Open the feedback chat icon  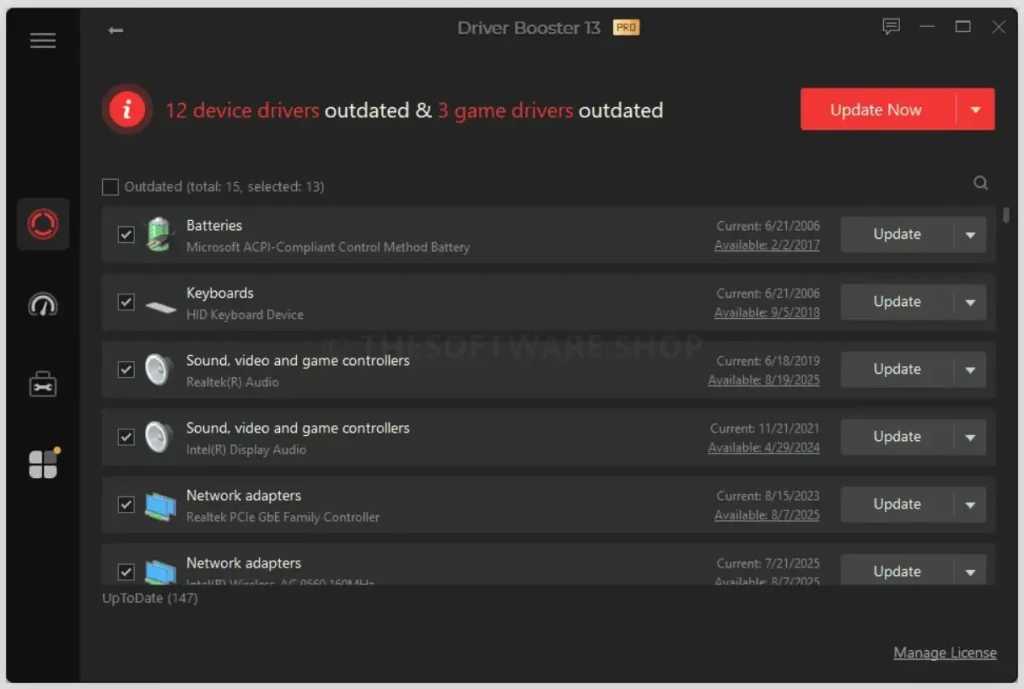(x=891, y=27)
